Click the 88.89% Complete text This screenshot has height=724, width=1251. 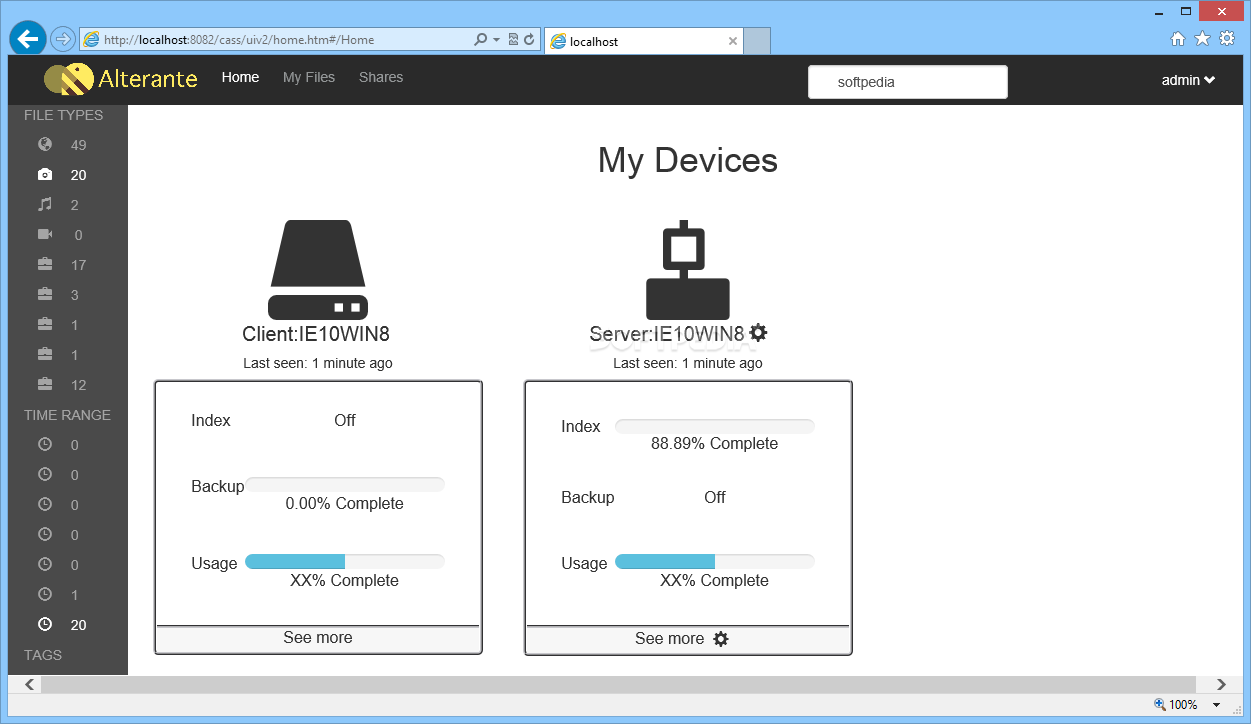(714, 443)
